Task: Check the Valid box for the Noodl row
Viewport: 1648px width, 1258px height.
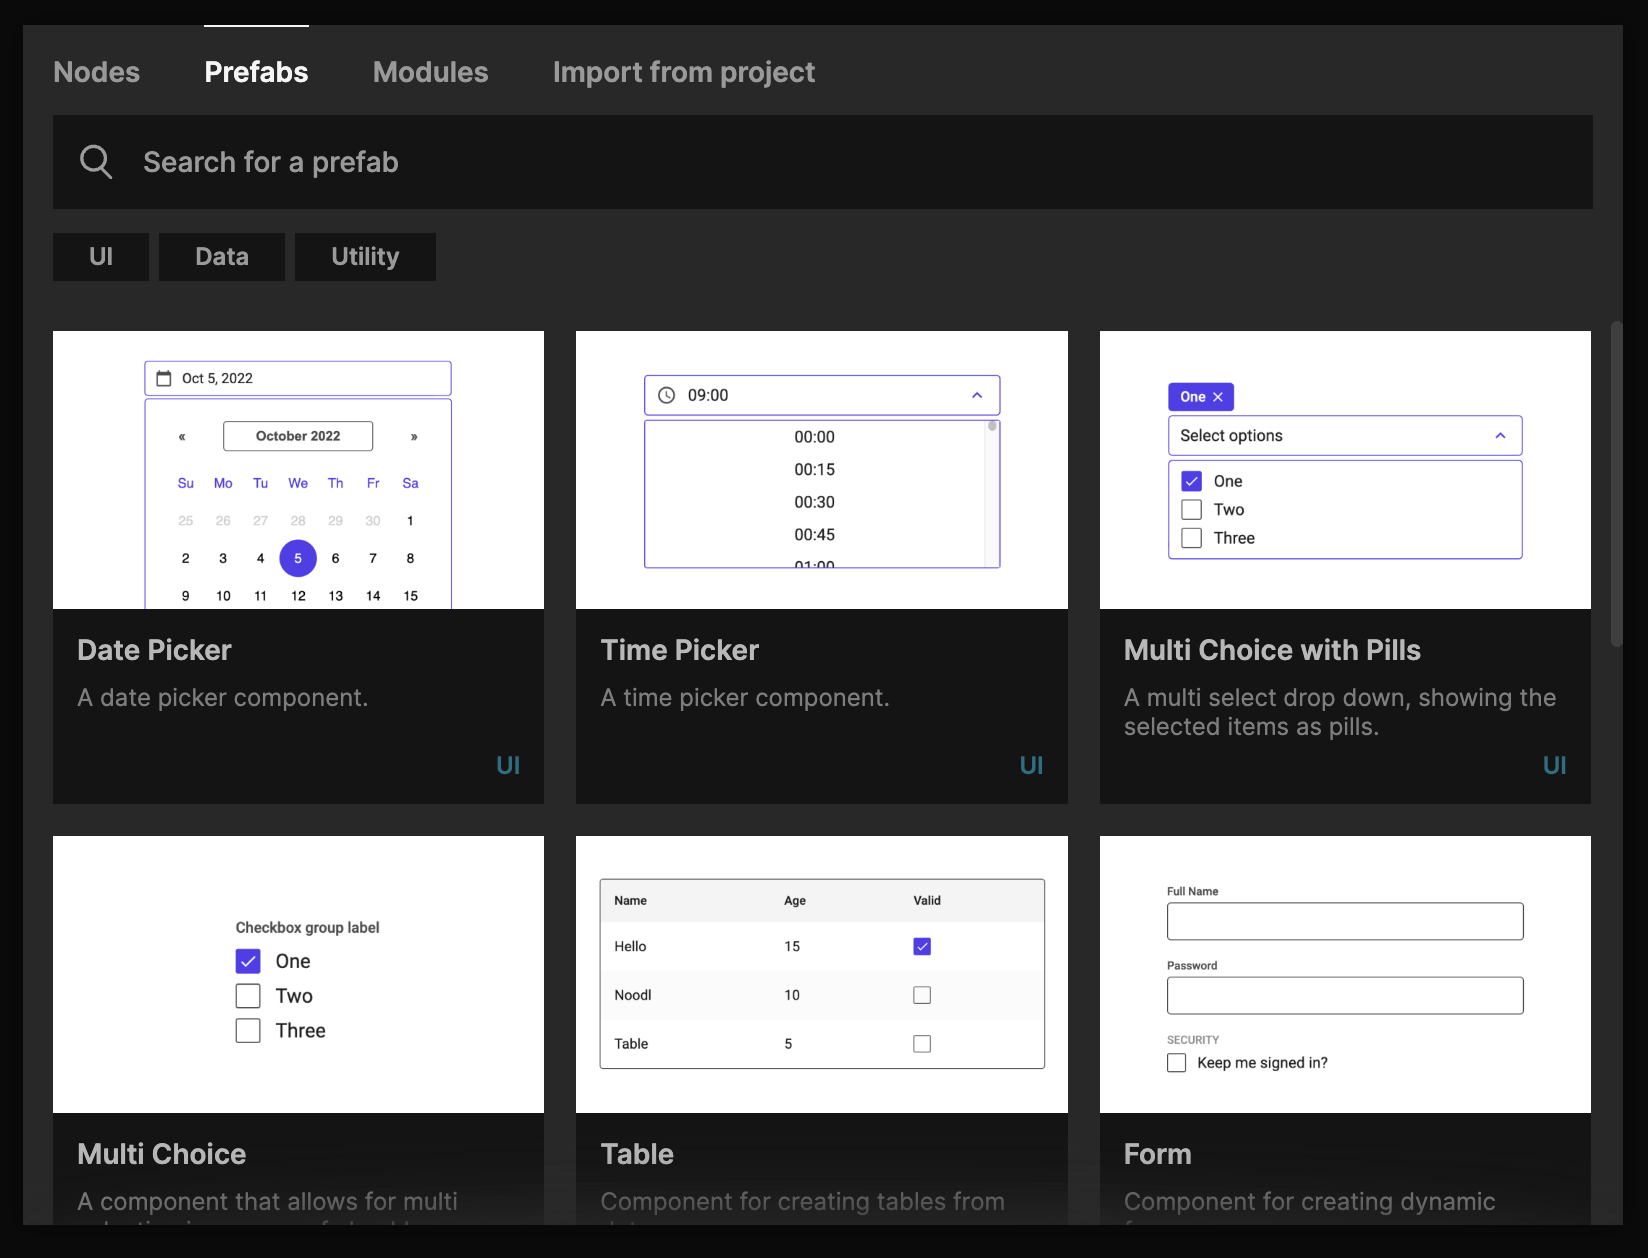Action: [922, 995]
